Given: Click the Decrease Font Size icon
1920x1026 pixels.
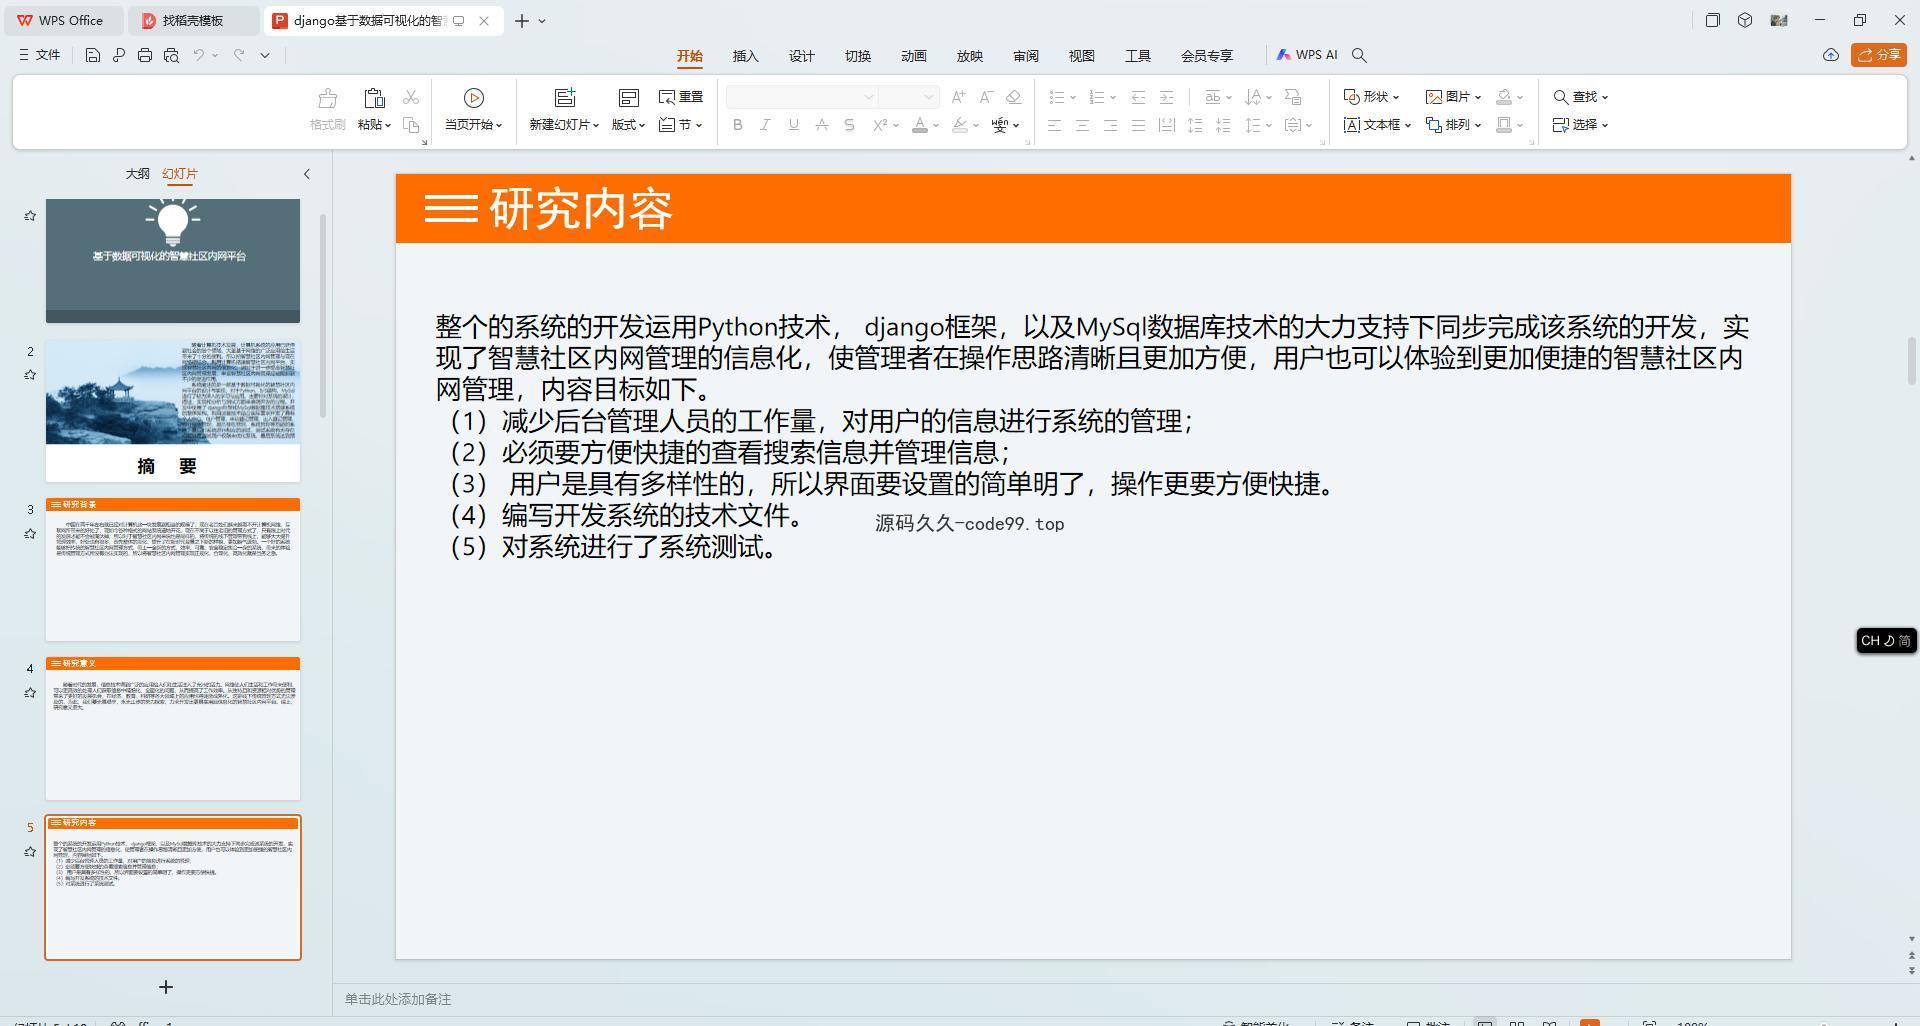Looking at the screenshot, I should 986,97.
